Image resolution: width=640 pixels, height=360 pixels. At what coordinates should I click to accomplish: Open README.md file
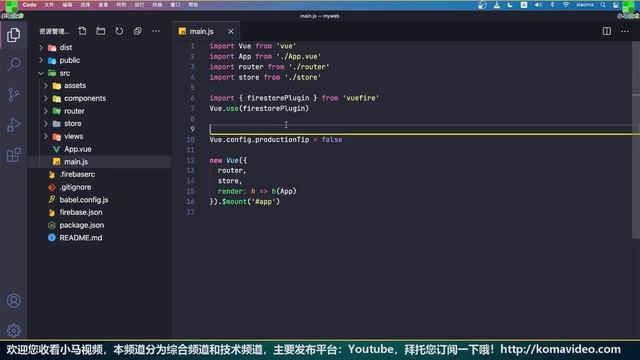[81, 238]
